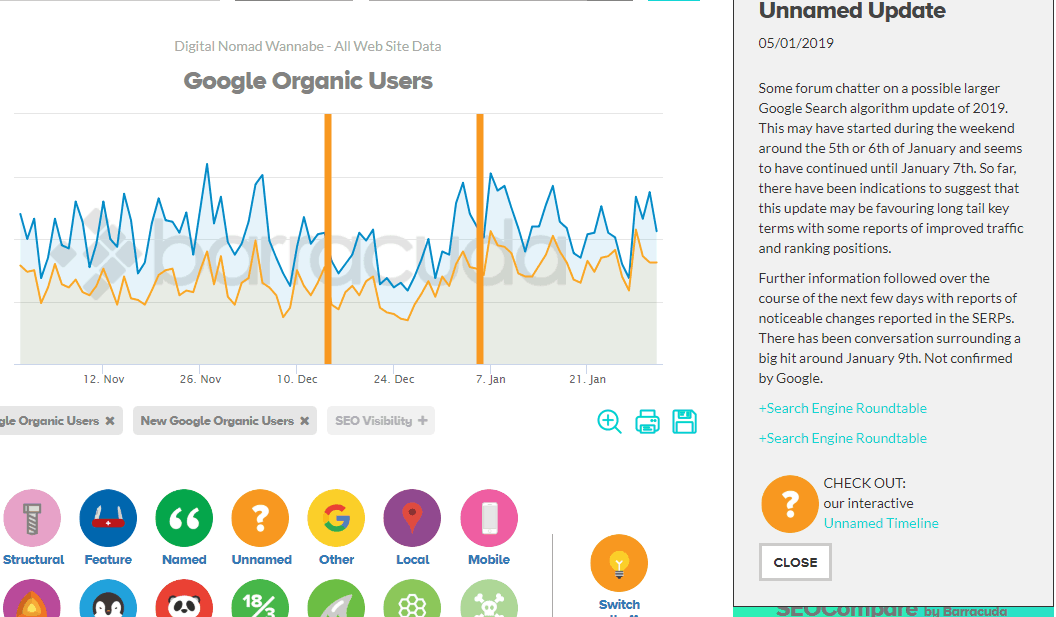Click the zoom-in magnifier icon
1056x617 pixels.
pyautogui.click(x=609, y=421)
